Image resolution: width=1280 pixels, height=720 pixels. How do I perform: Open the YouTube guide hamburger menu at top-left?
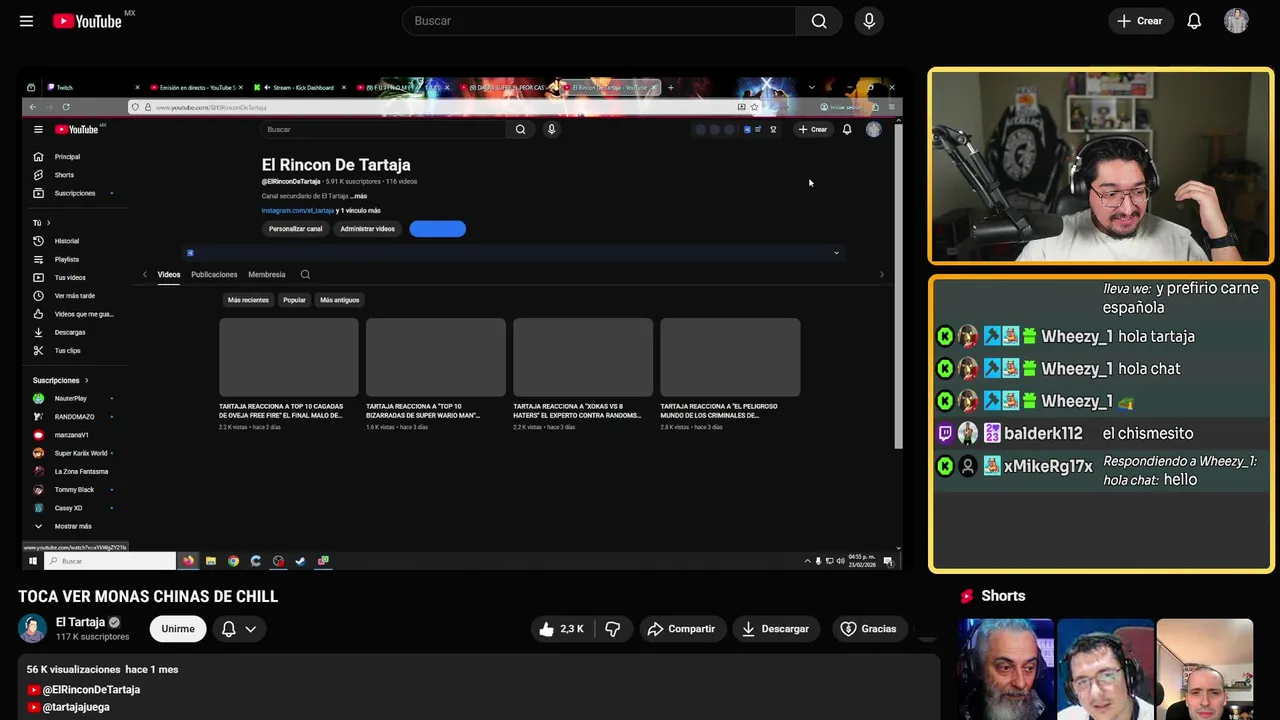(x=26, y=21)
